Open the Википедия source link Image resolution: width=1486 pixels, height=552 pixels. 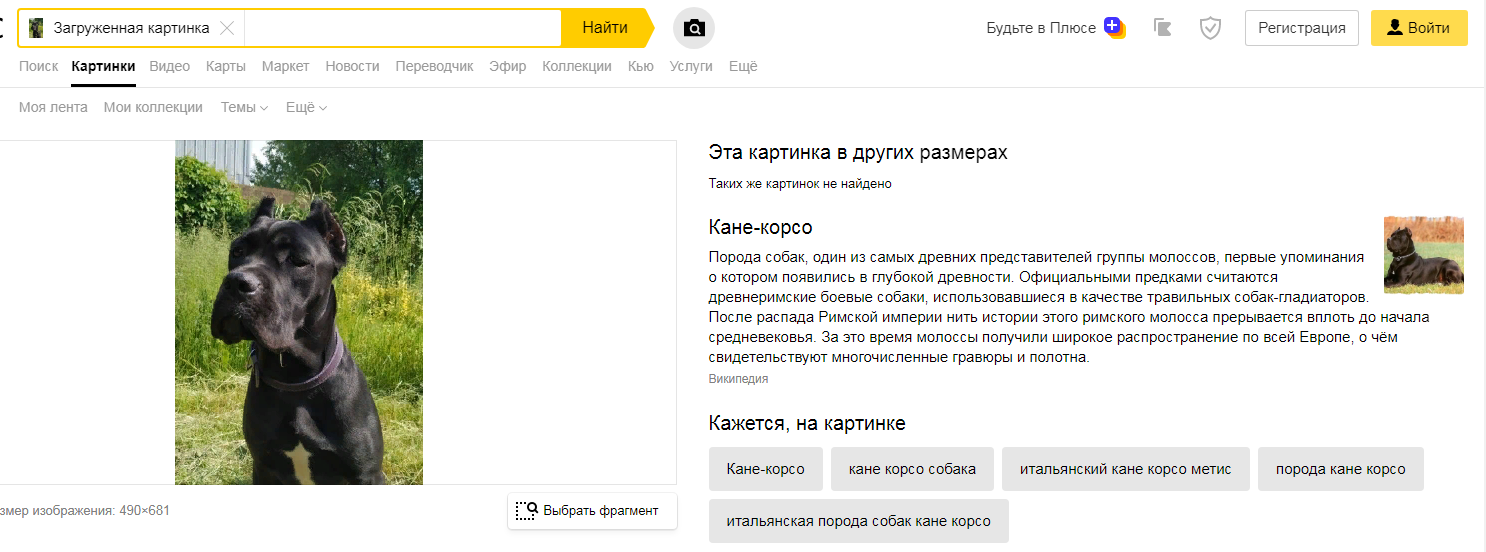click(x=738, y=379)
